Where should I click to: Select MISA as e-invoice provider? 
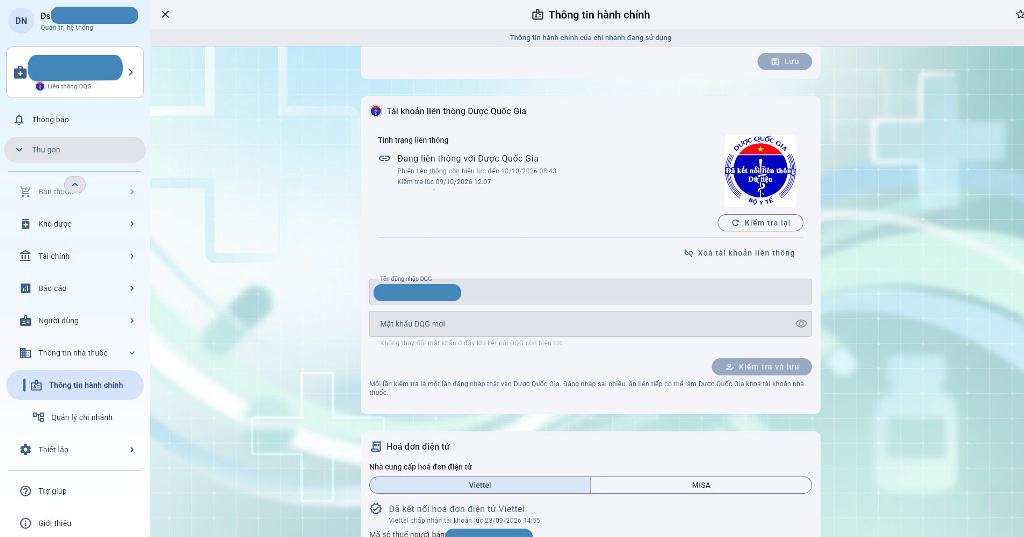coord(701,485)
